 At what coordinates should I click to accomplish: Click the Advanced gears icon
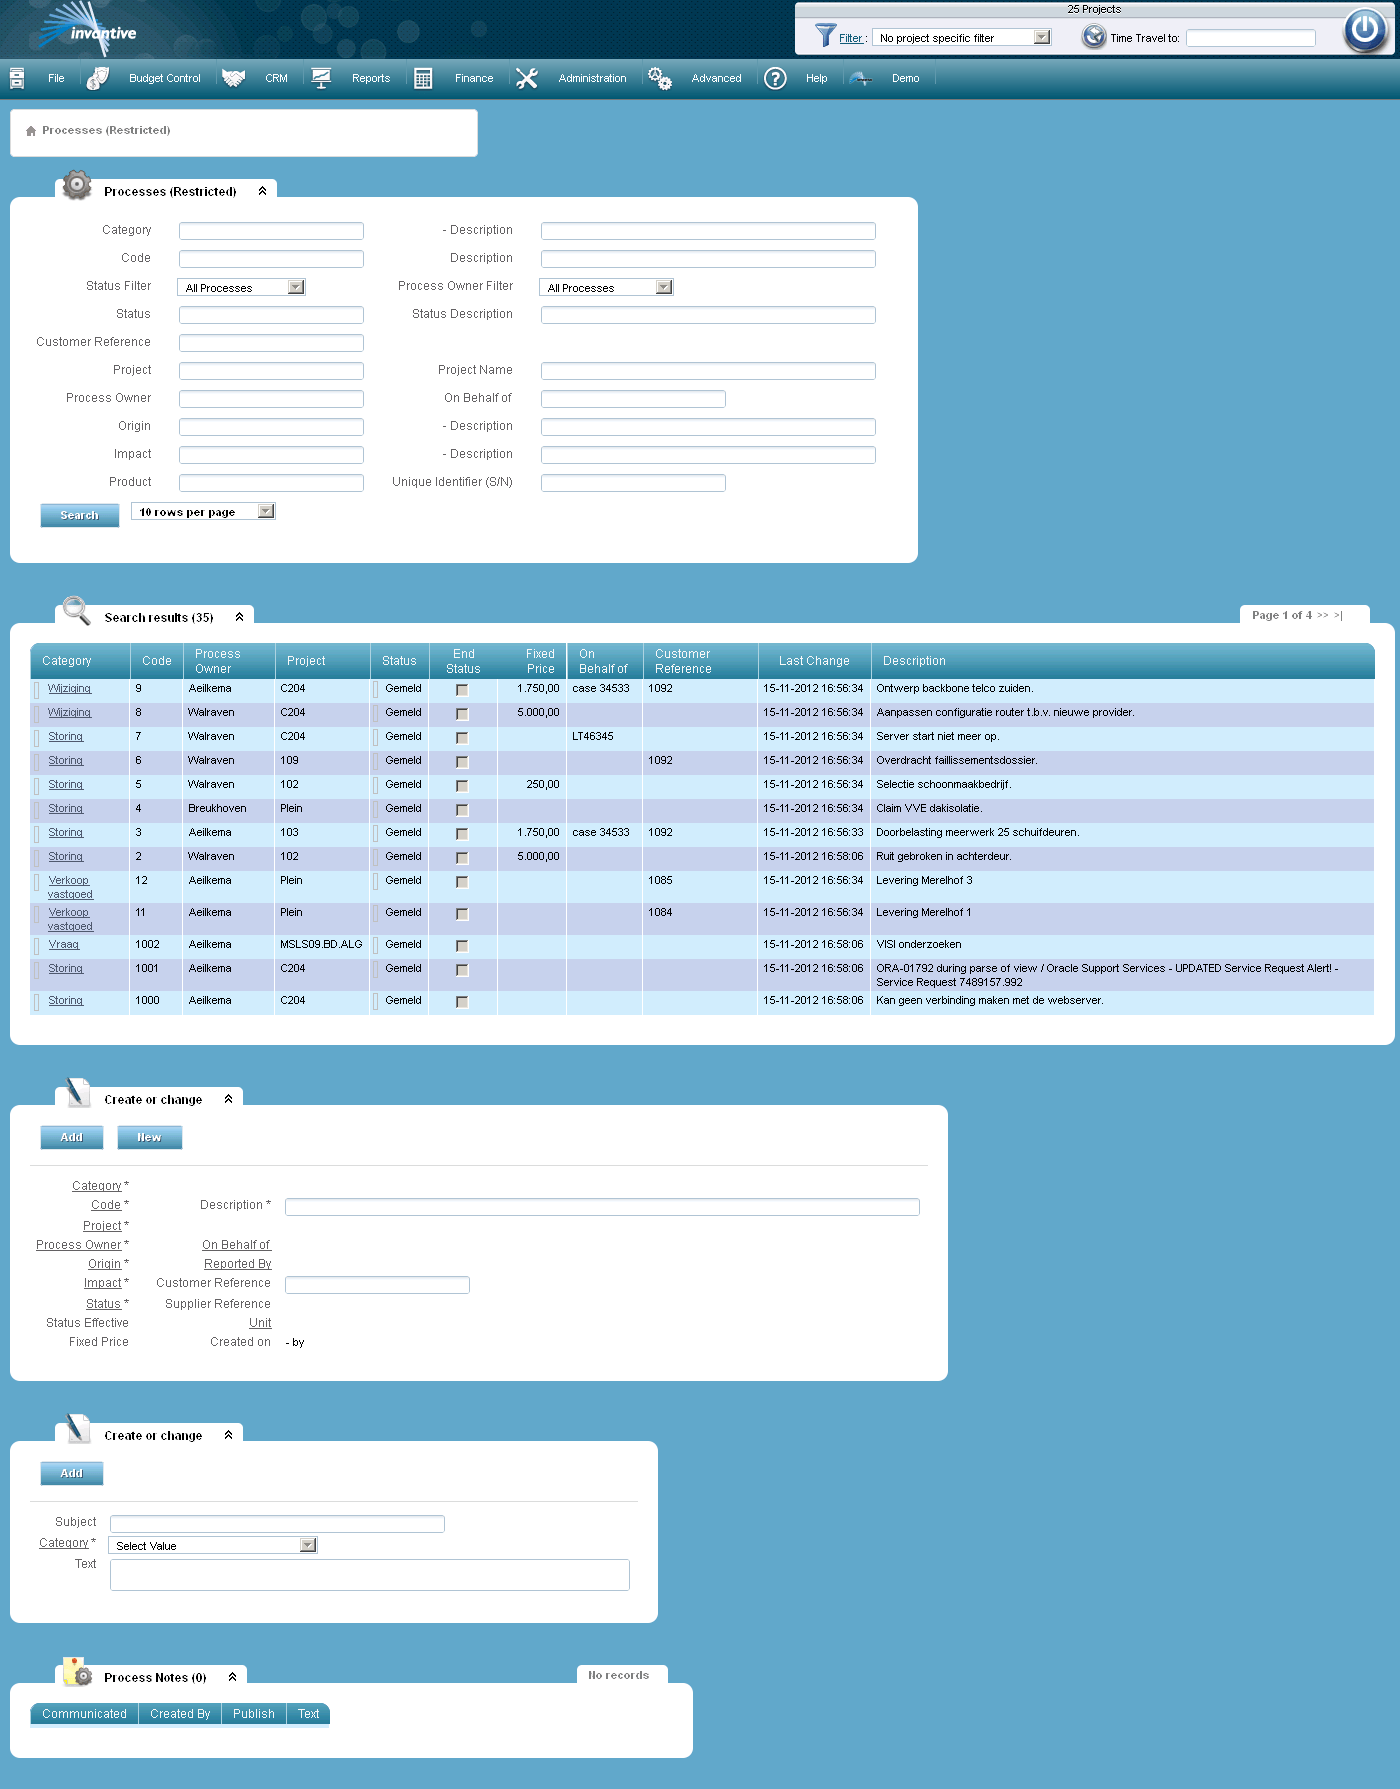coord(660,78)
